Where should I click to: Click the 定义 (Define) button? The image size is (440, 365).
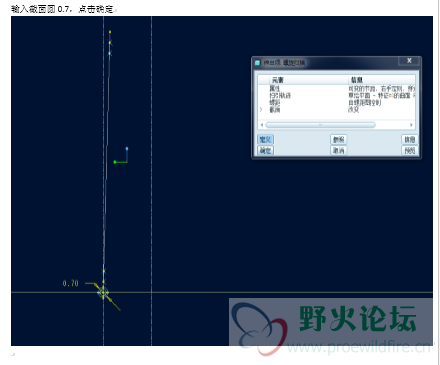point(266,139)
